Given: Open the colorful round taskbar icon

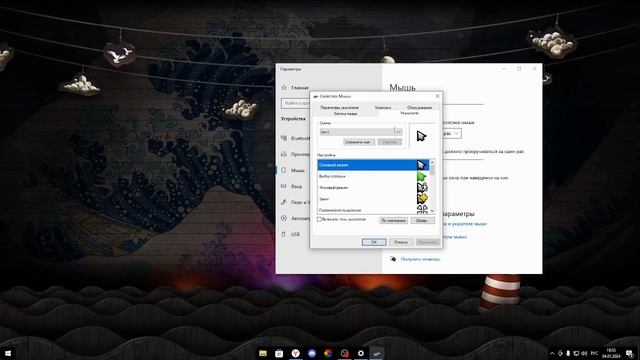Looking at the screenshot, I should [328, 353].
